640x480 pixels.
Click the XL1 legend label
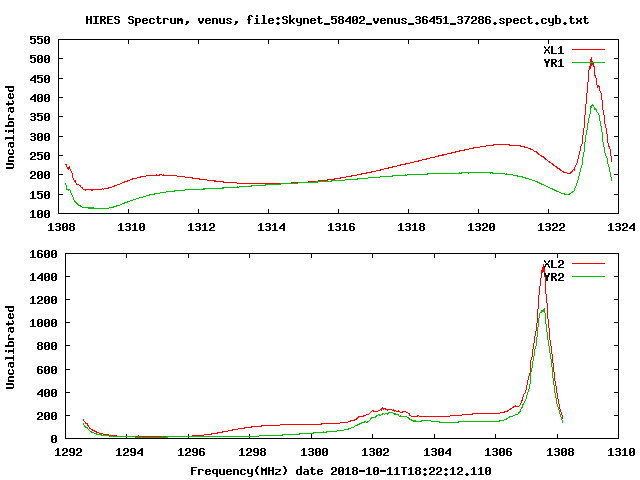click(x=553, y=50)
